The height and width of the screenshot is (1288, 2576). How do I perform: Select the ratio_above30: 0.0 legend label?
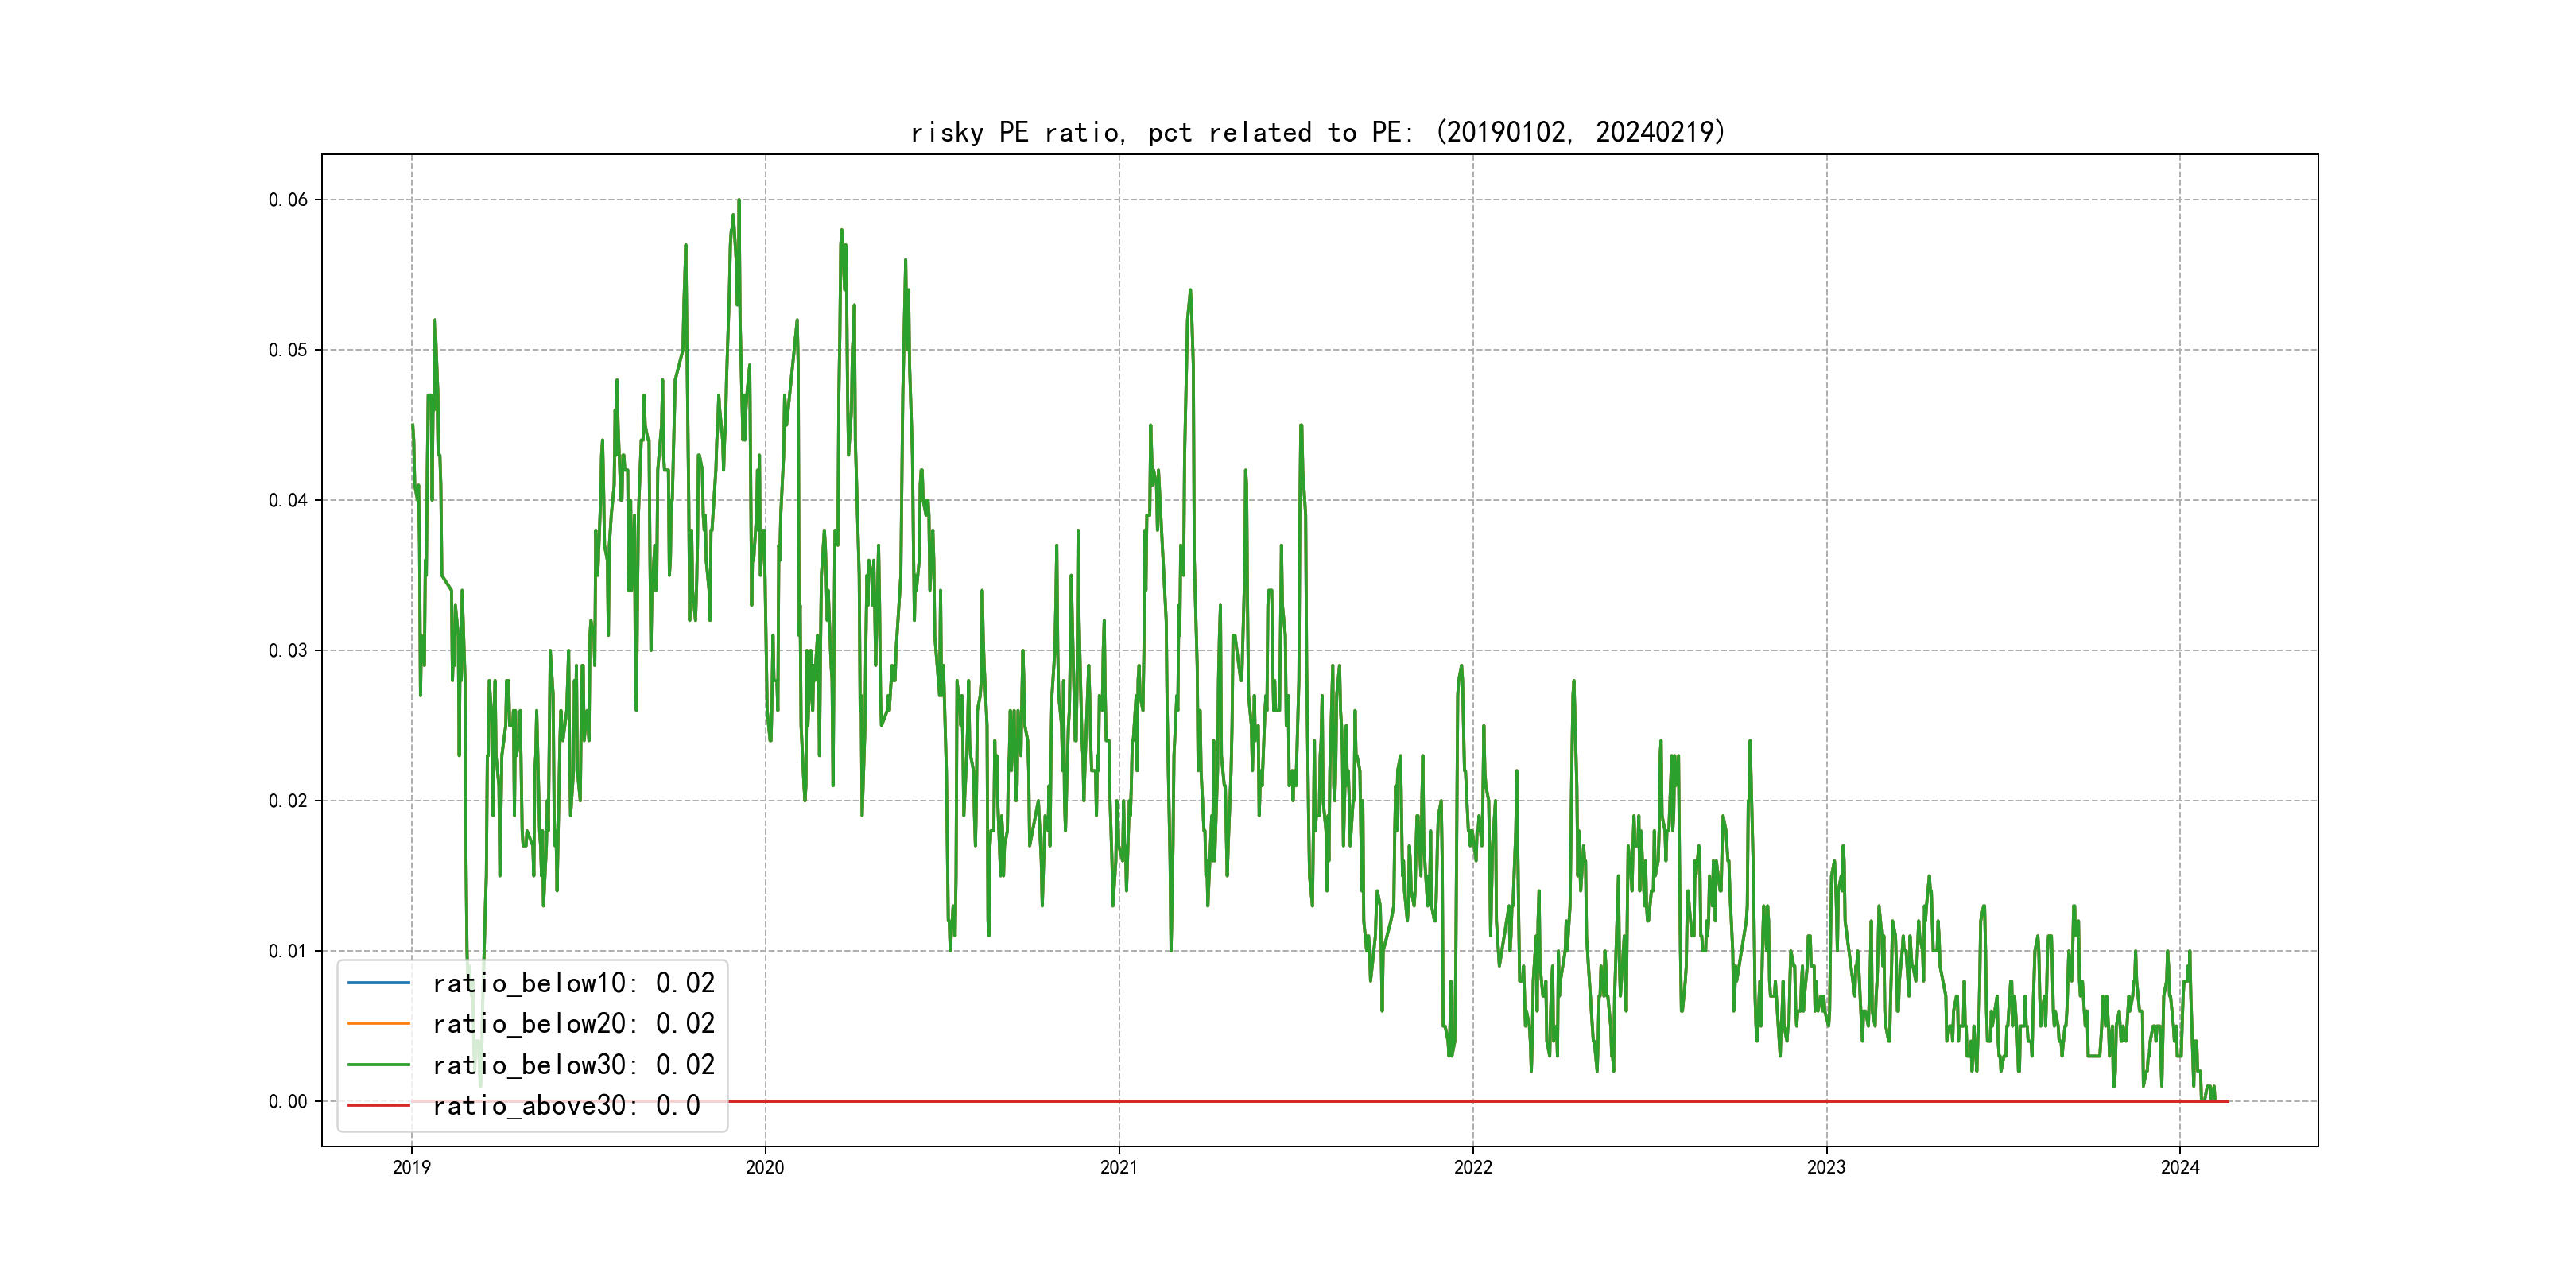(566, 1105)
